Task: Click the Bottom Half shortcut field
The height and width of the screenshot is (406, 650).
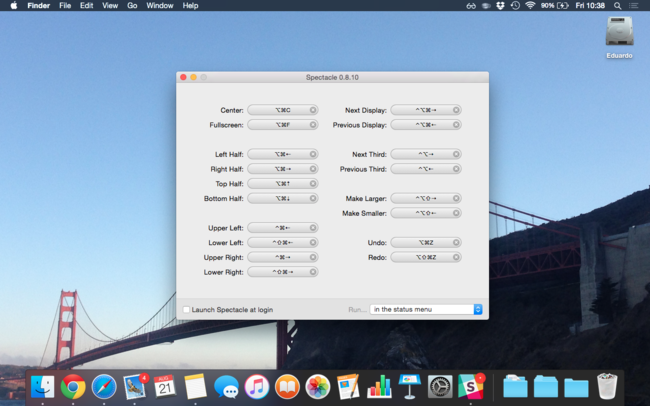Action: (x=283, y=198)
